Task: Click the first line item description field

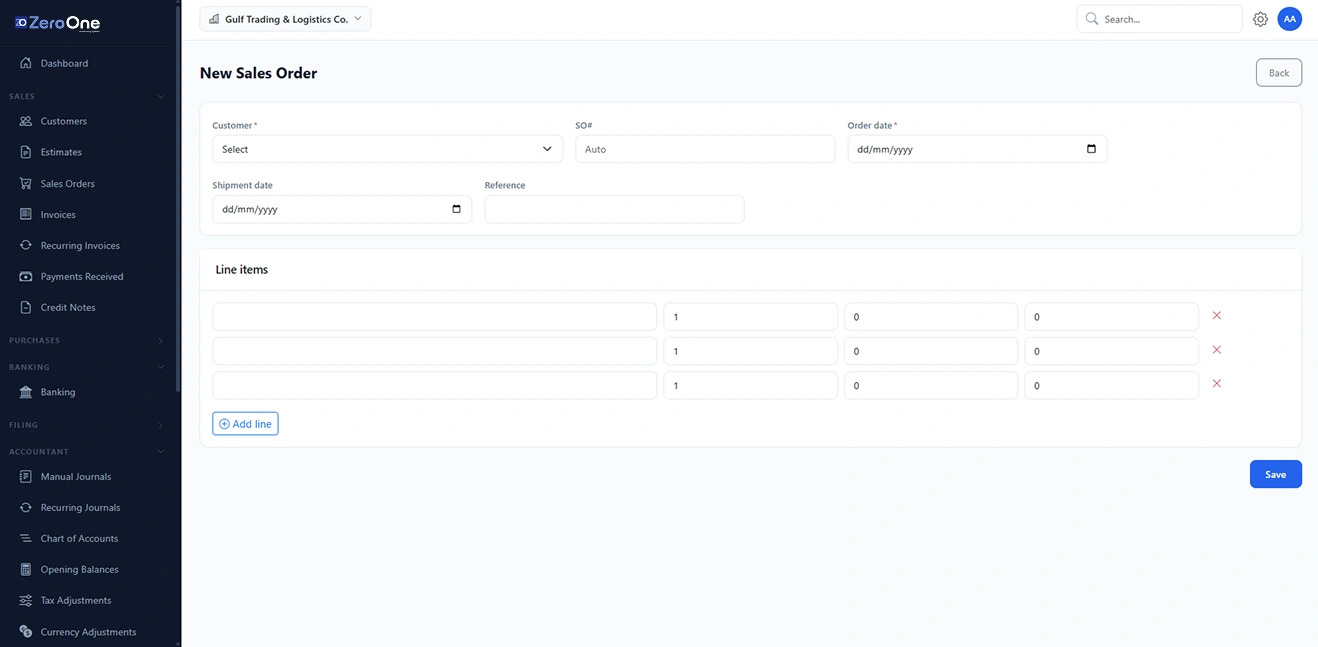Action: coord(434,317)
